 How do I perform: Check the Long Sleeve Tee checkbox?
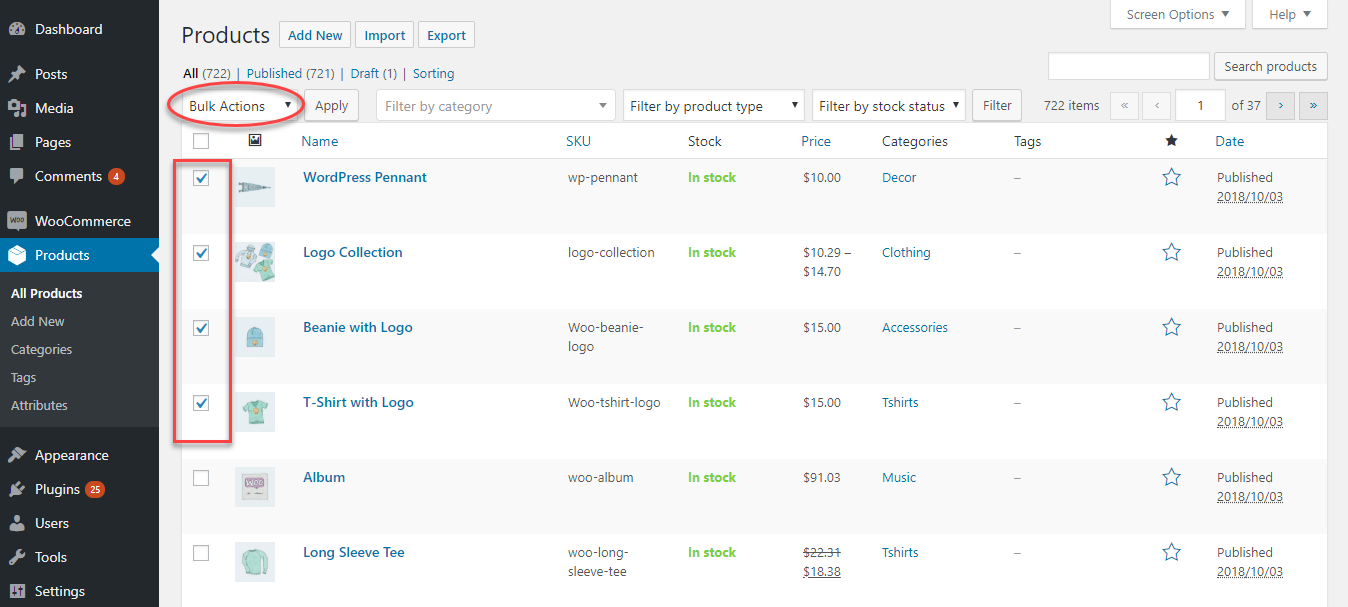(x=201, y=553)
